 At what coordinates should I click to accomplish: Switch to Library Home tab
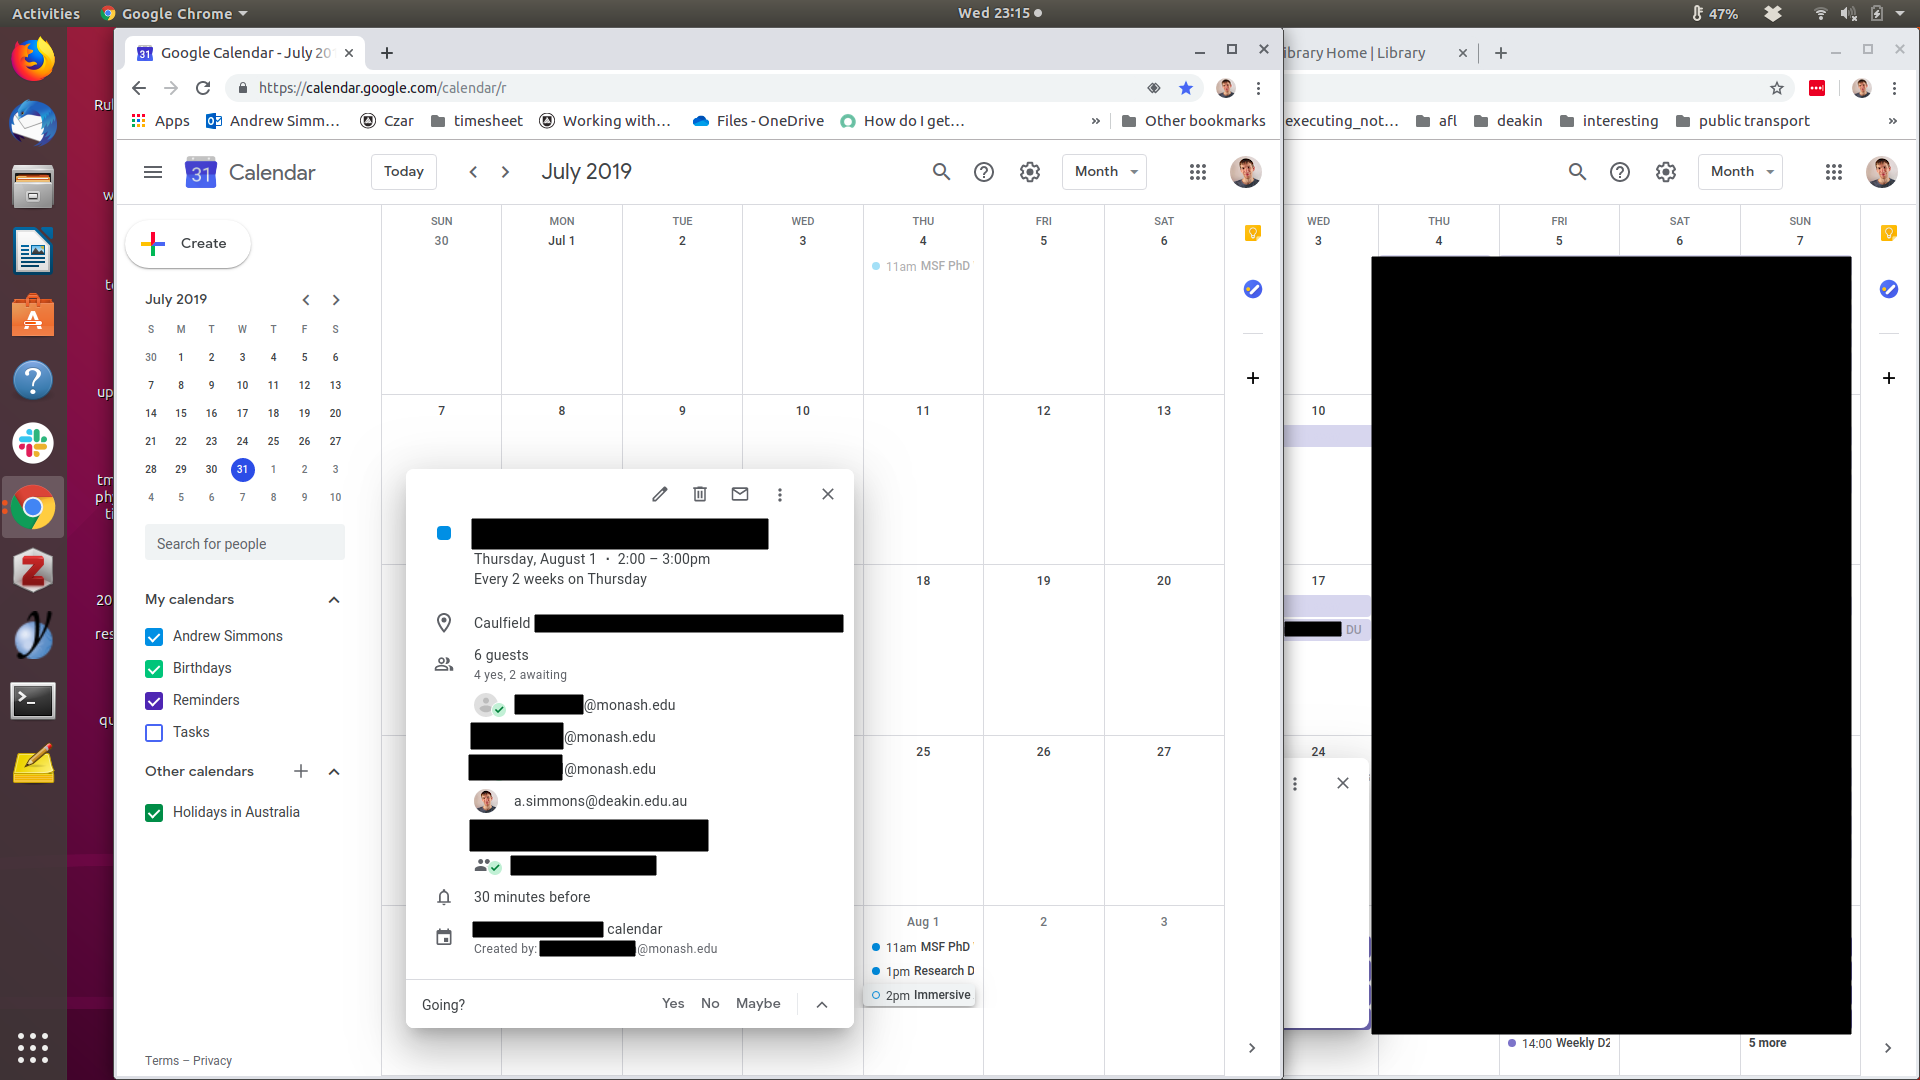(1360, 53)
